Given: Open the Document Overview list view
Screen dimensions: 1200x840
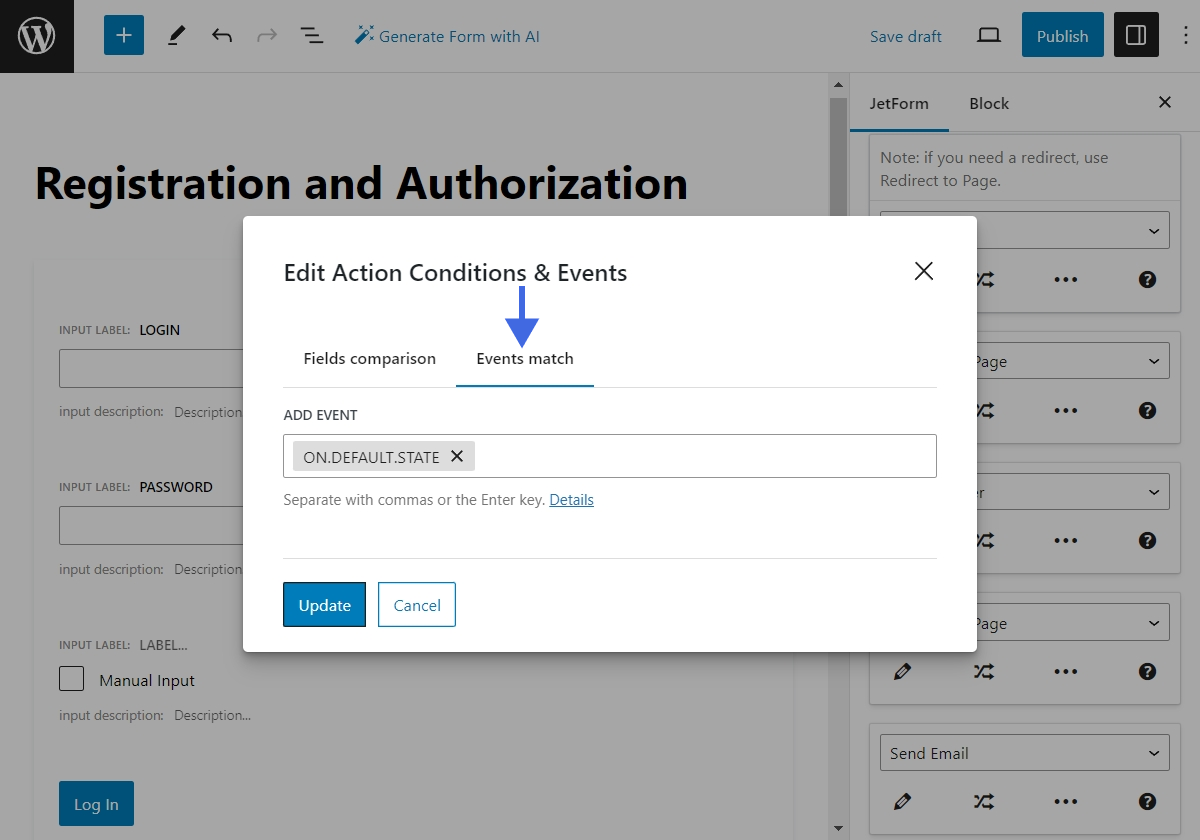Looking at the screenshot, I should tap(312, 35).
